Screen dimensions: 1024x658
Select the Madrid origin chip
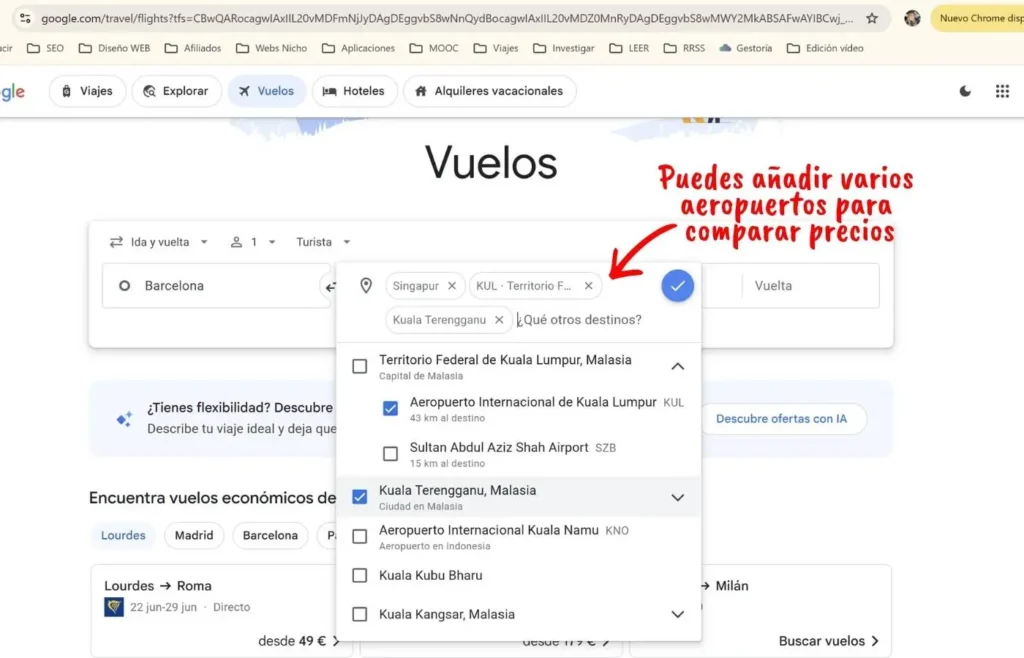tap(194, 535)
